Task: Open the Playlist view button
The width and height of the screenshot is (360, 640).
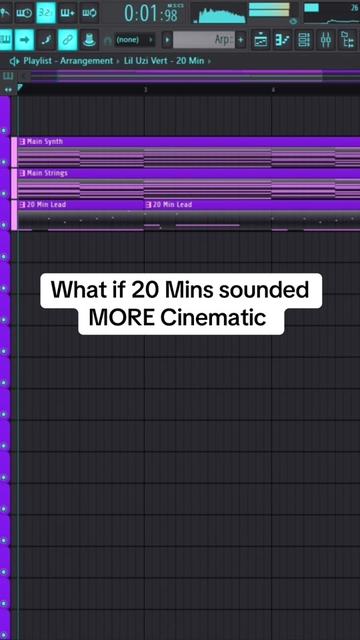Action: pyautogui.click(x=260, y=40)
